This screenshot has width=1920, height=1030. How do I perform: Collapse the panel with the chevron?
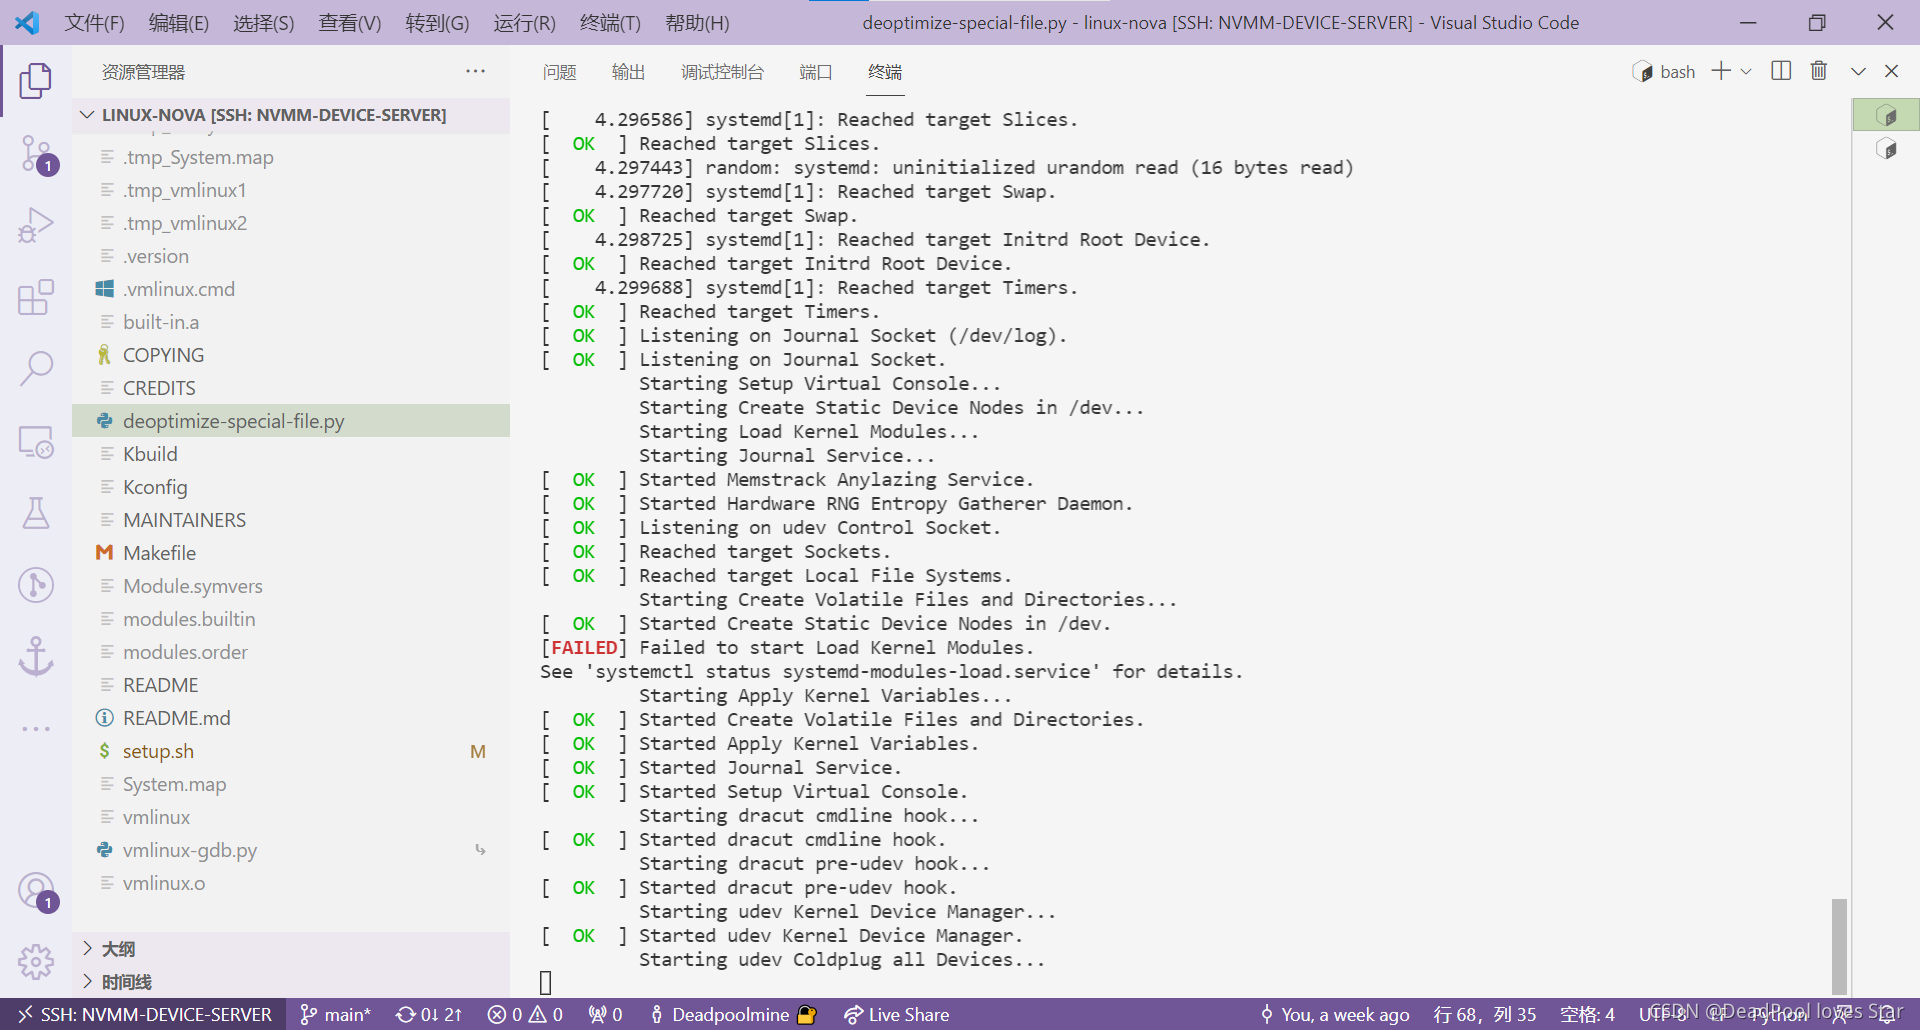pyautogui.click(x=1858, y=72)
